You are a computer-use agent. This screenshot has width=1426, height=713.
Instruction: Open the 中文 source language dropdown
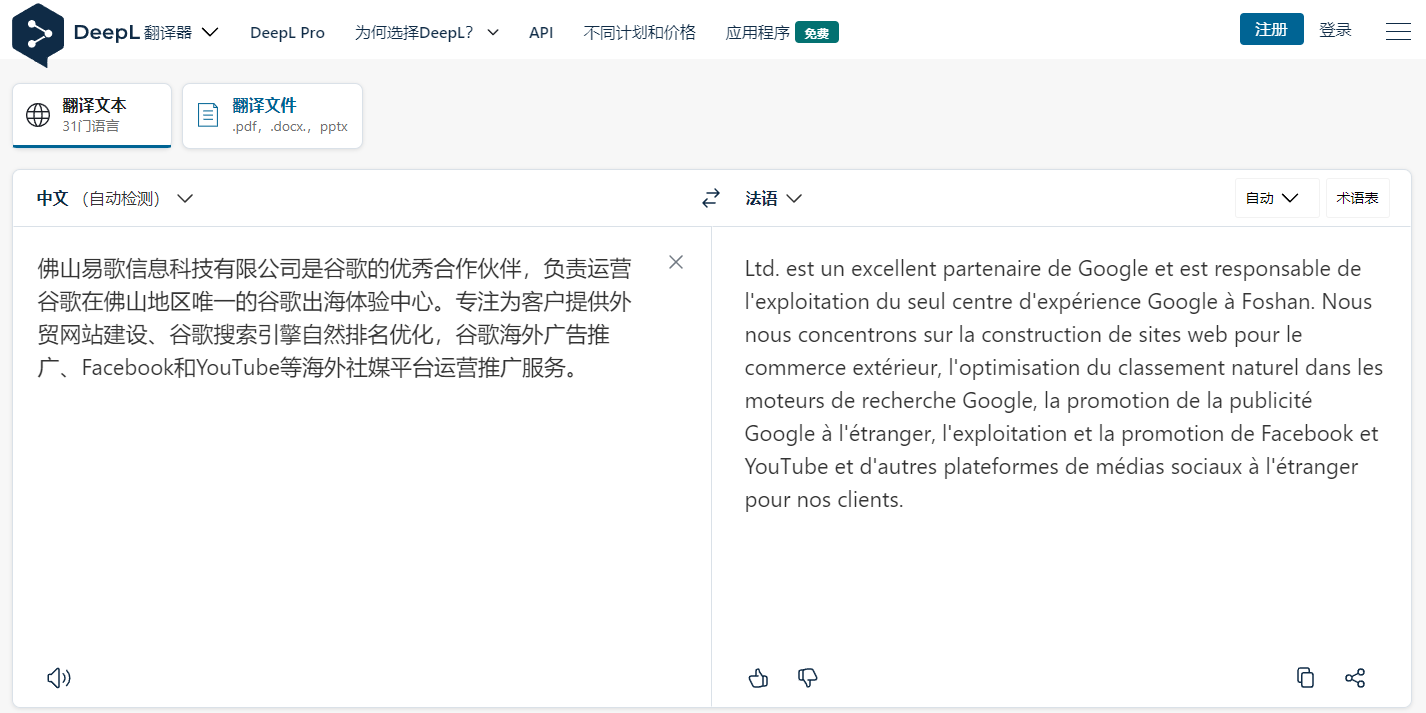[115, 198]
